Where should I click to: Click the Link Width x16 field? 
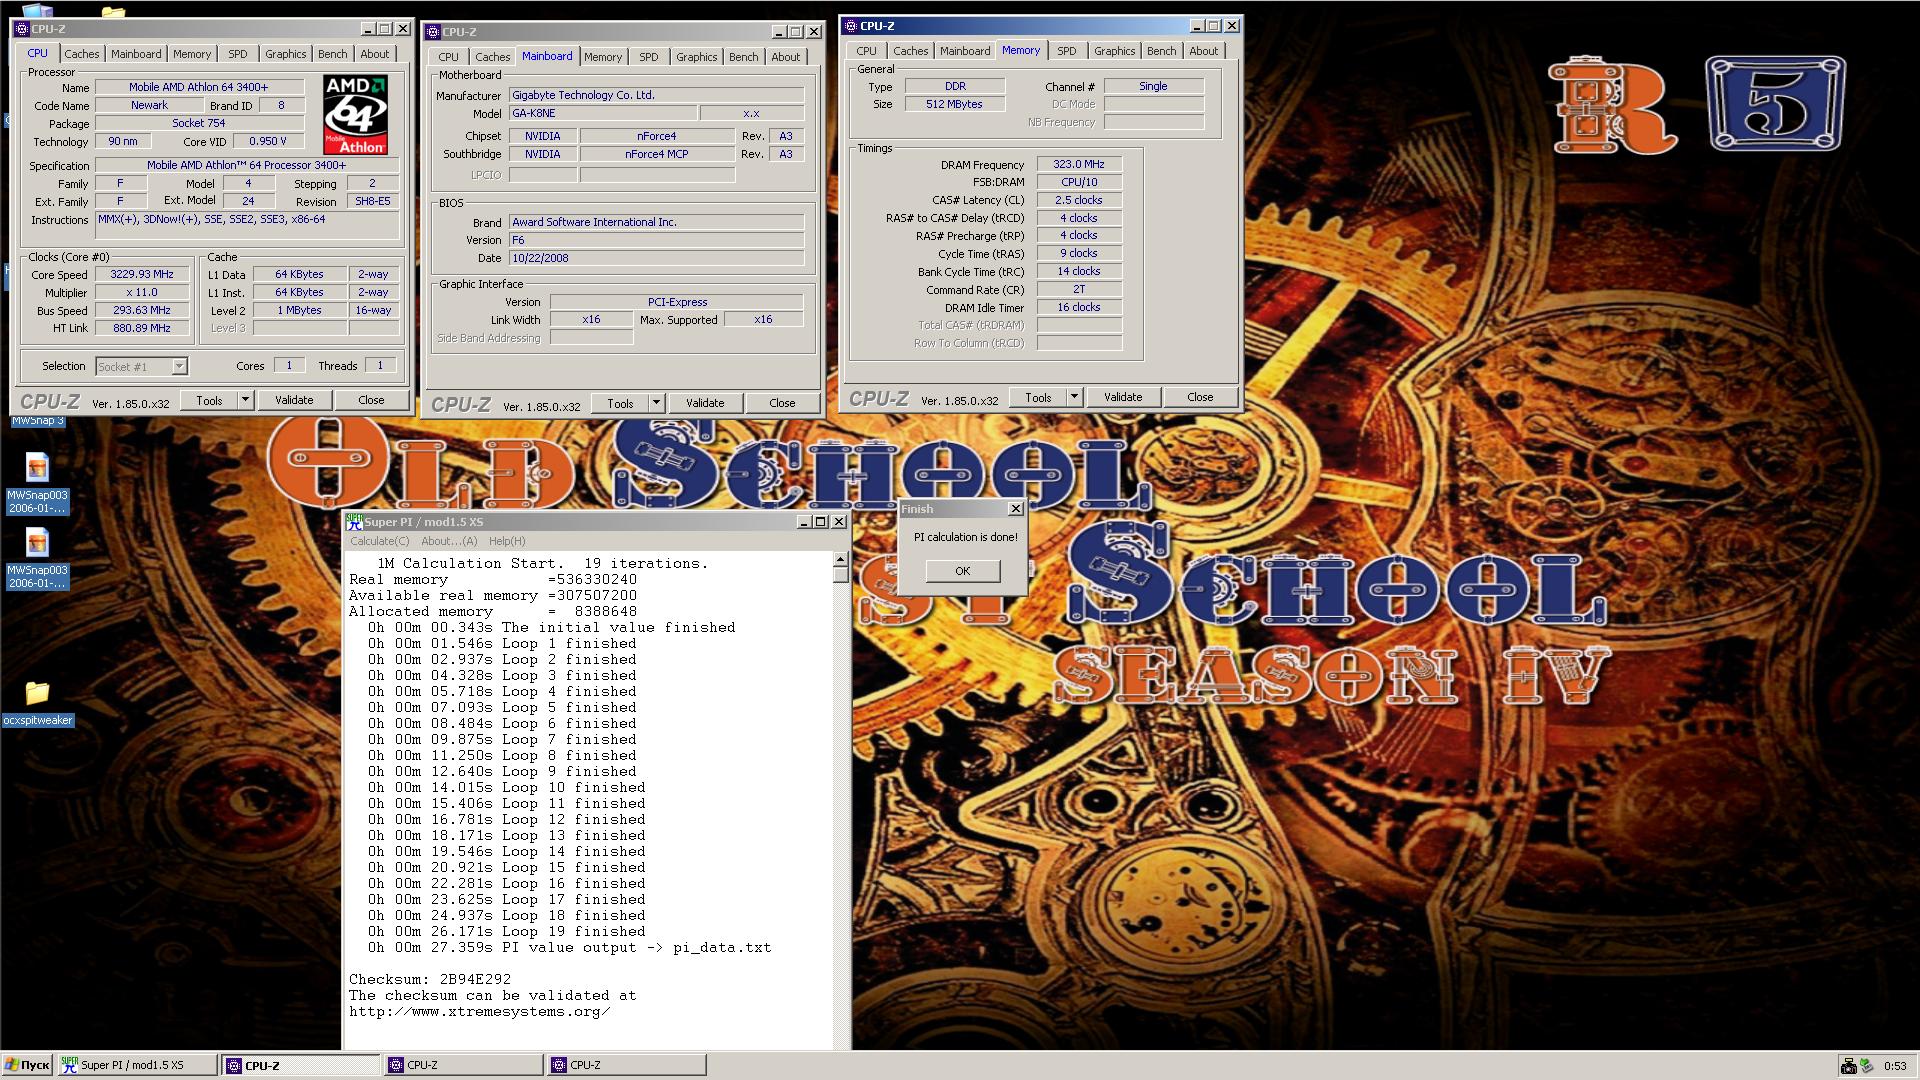[591, 319]
